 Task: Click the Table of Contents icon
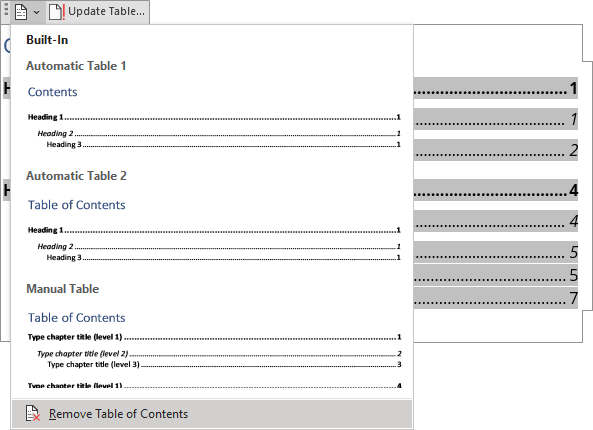21,12
